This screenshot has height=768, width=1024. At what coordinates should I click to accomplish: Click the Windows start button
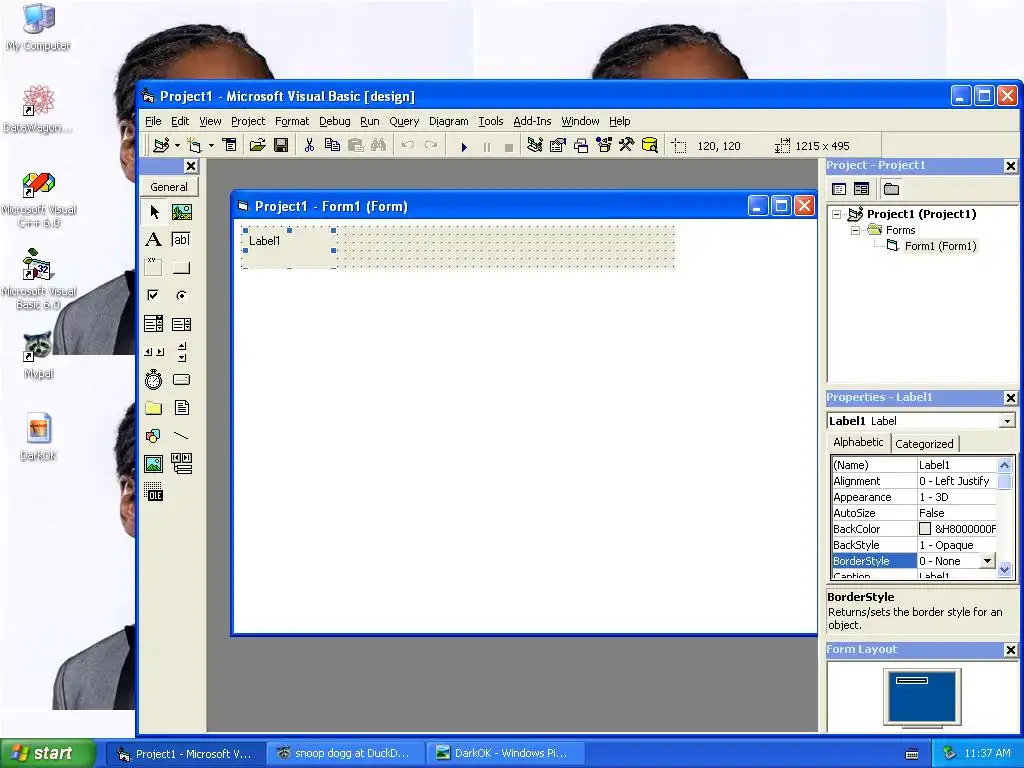(48, 753)
